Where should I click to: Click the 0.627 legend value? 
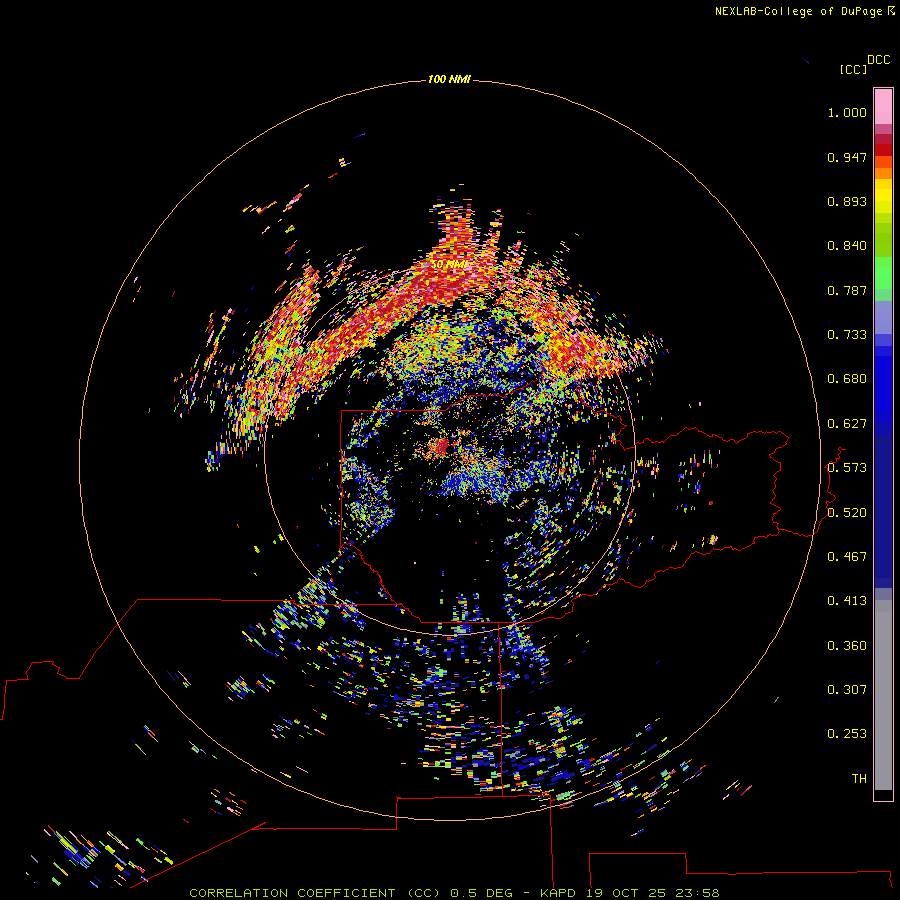coord(847,424)
